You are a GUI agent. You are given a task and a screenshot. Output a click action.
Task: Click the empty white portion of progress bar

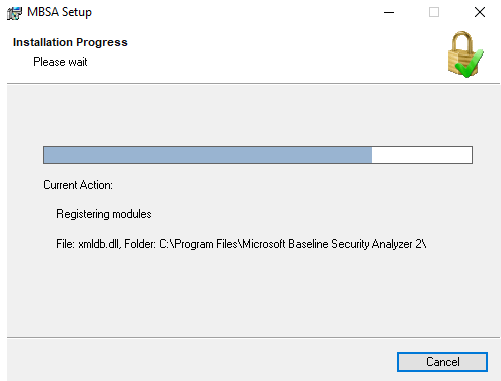(422, 155)
